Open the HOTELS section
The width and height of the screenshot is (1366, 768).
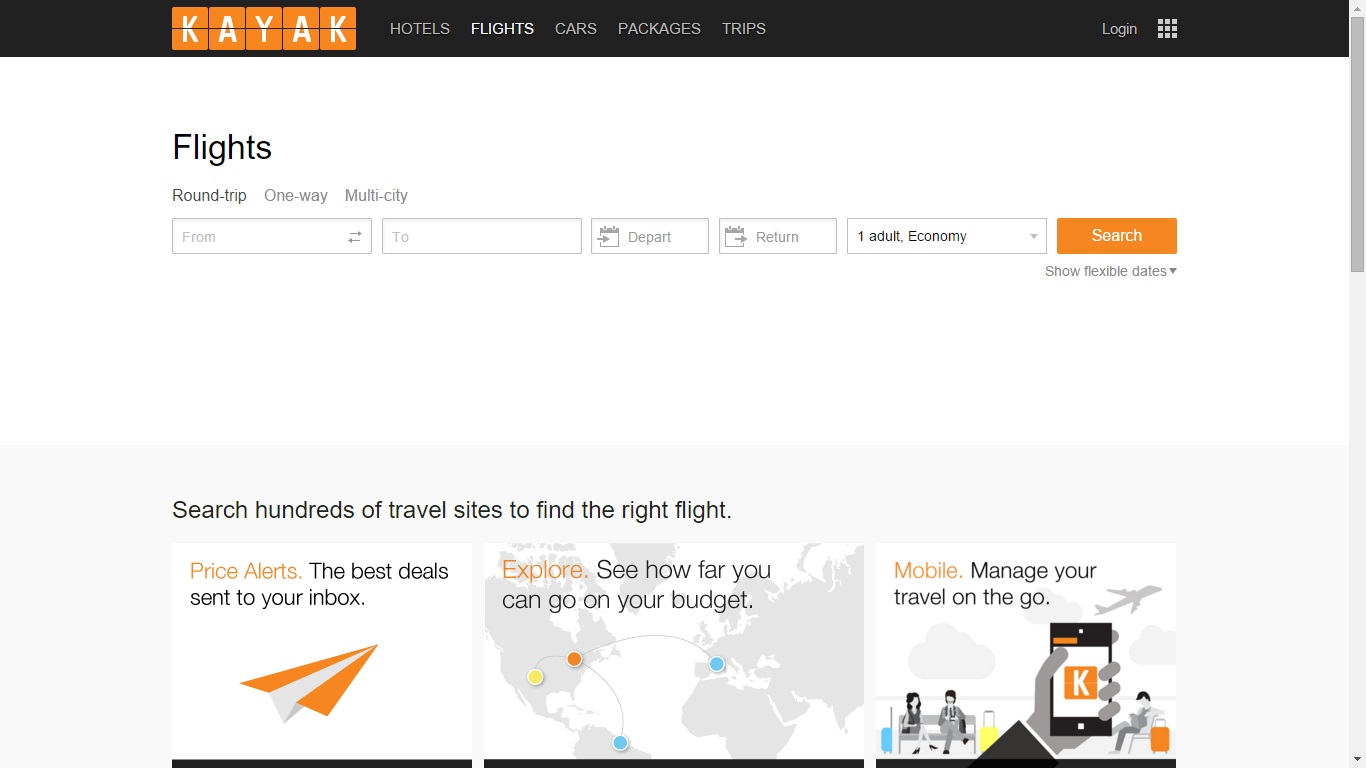pyautogui.click(x=420, y=29)
